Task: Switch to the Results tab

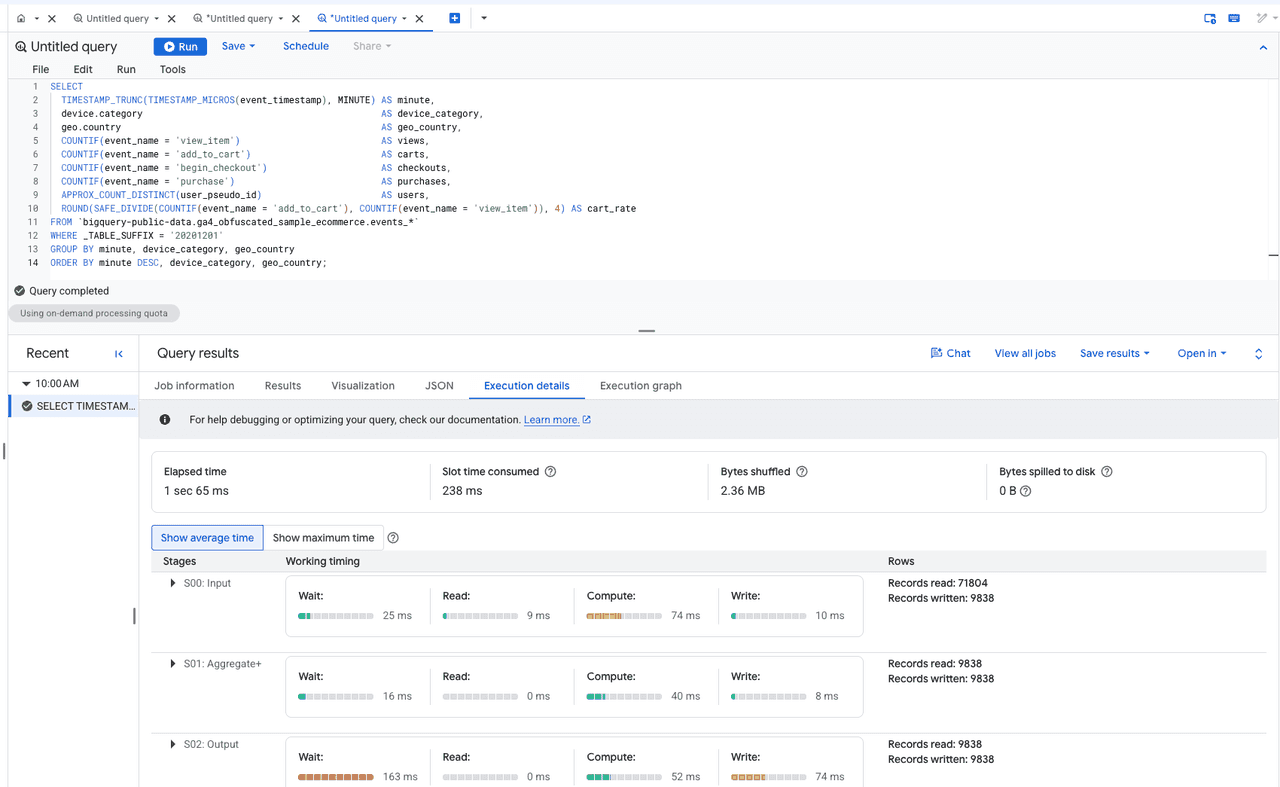Action: [x=283, y=386]
